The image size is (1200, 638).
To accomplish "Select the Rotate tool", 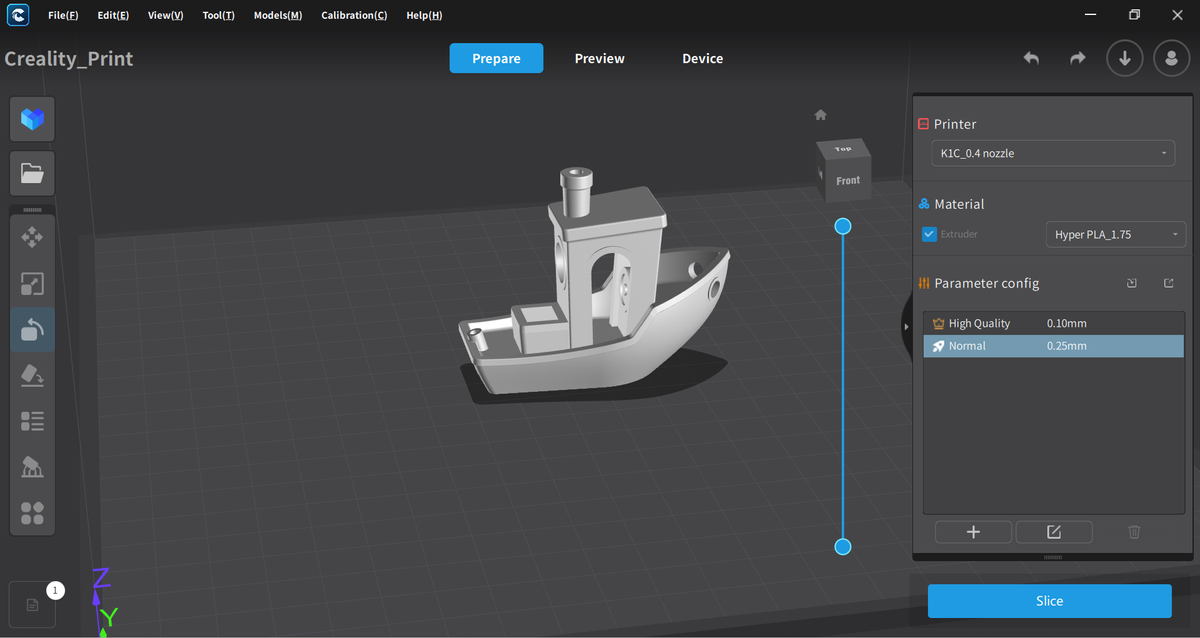I will [x=32, y=329].
